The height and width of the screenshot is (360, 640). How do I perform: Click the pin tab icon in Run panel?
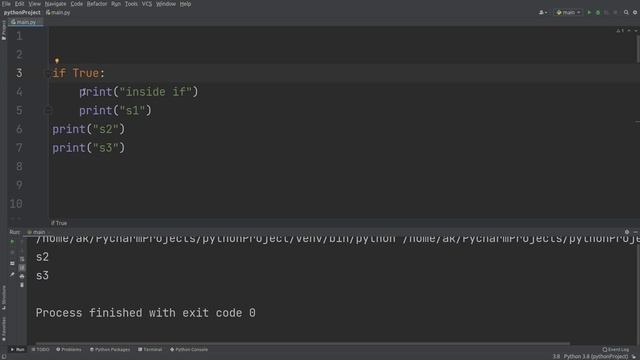click(x=12, y=274)
